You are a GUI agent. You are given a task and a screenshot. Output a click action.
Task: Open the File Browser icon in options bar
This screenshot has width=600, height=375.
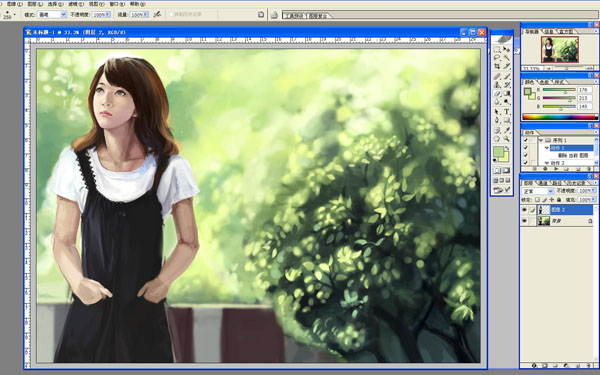274,15
